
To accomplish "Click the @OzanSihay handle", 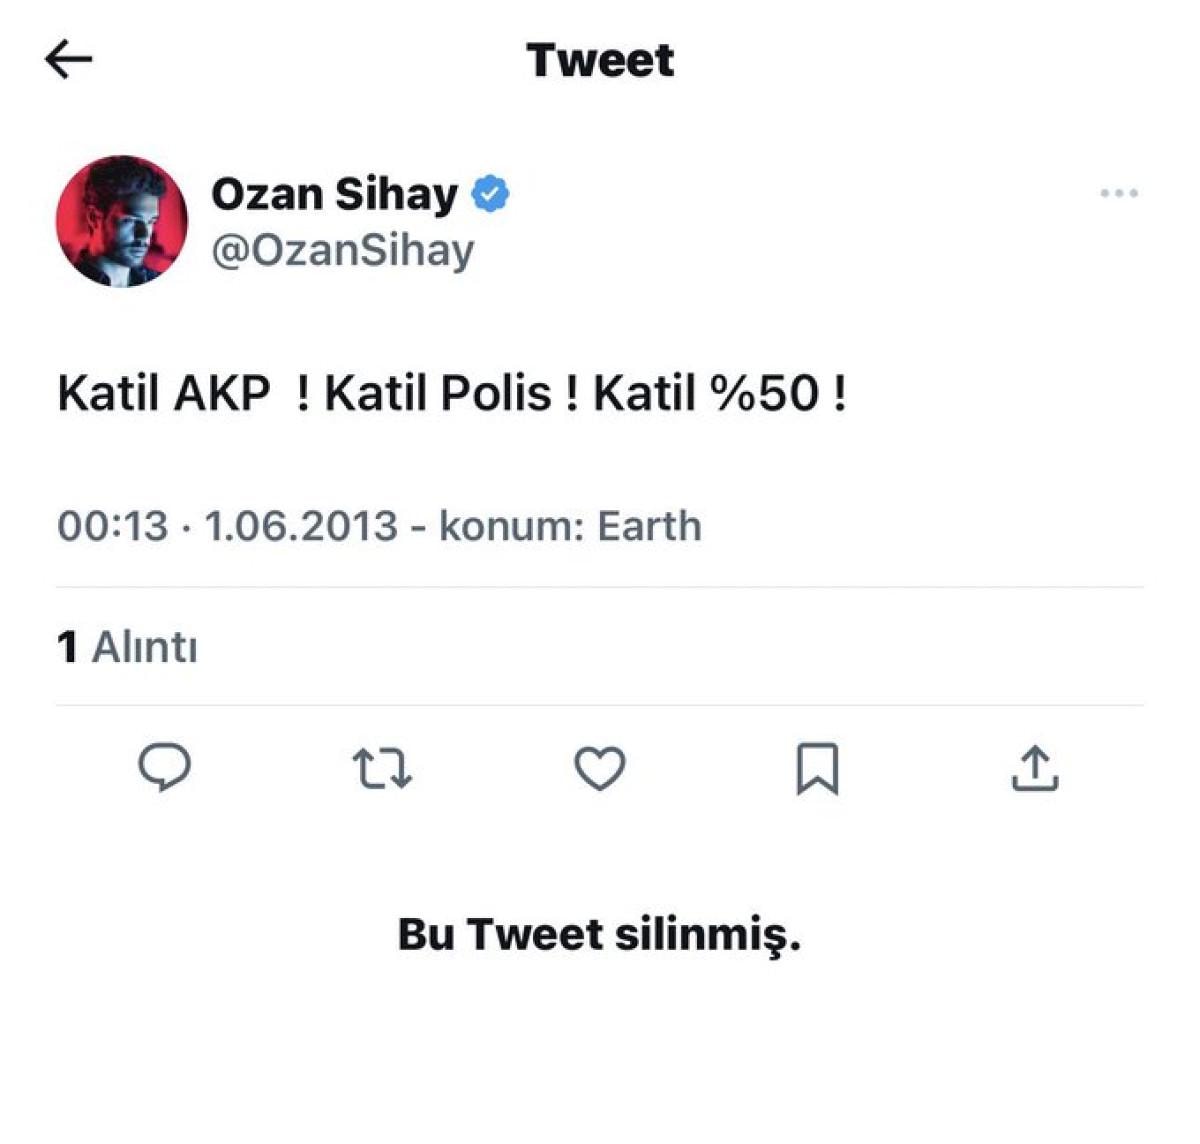I will pyautogui.click(x=342, y=250).
